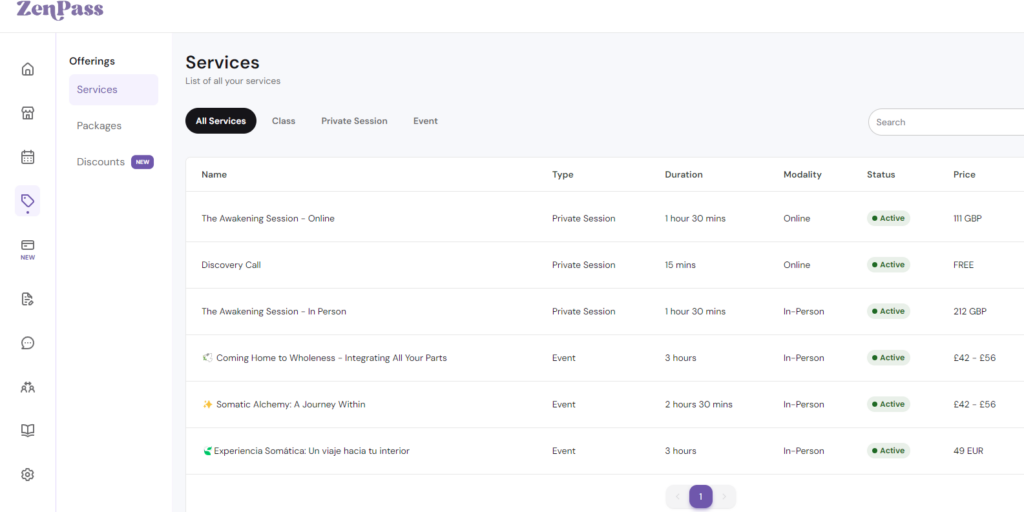Go to page 1 in pagination
This screenshot has width=1024, height=512.
tap(701, 497)
